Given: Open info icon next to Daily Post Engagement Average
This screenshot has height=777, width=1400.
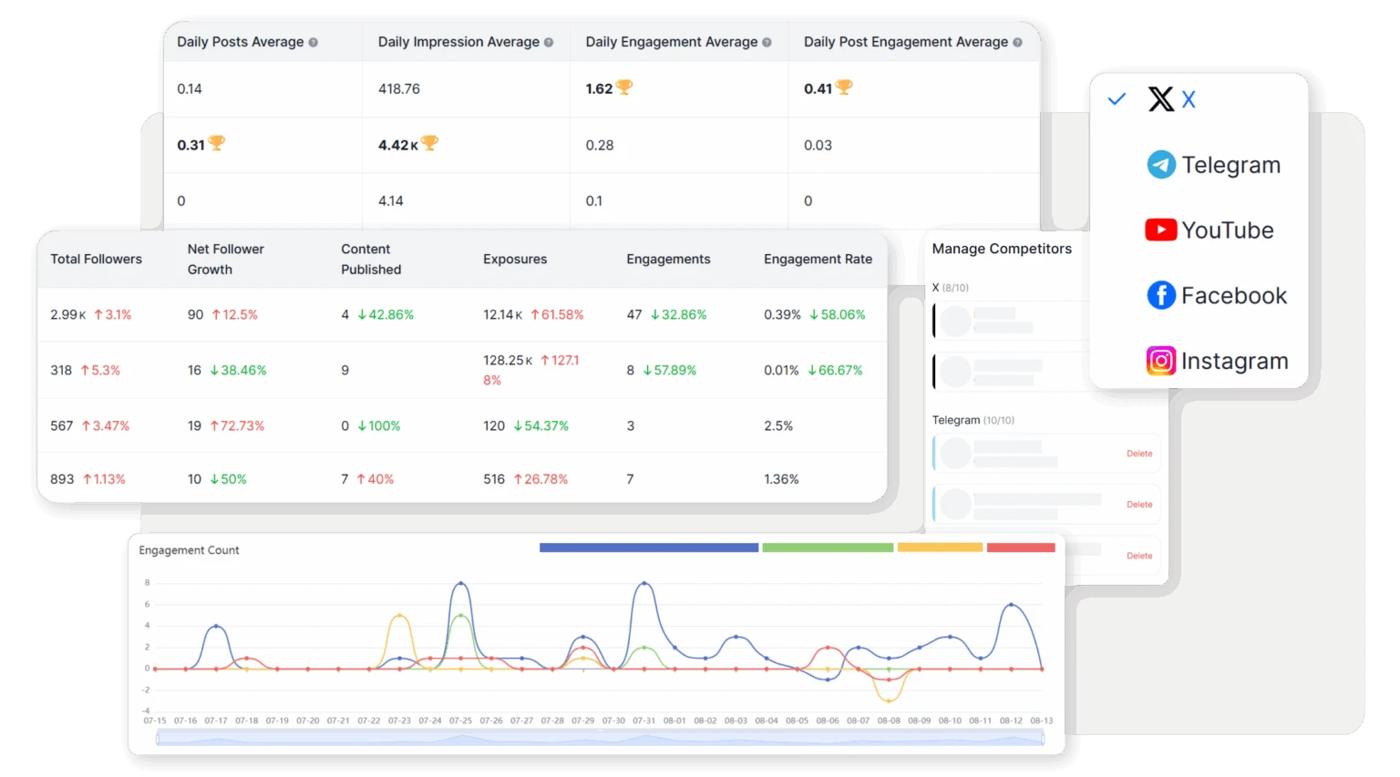Looking at the screenshot, I should pyautogui.click(x=1017, y=43).
